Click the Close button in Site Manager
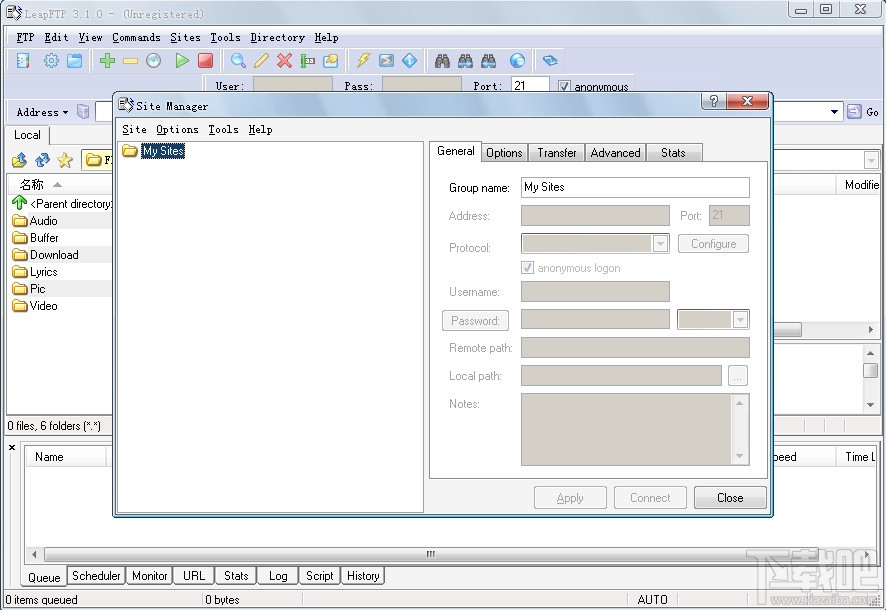The height and width of the screenshot is (610, 886). pos(730,498)
